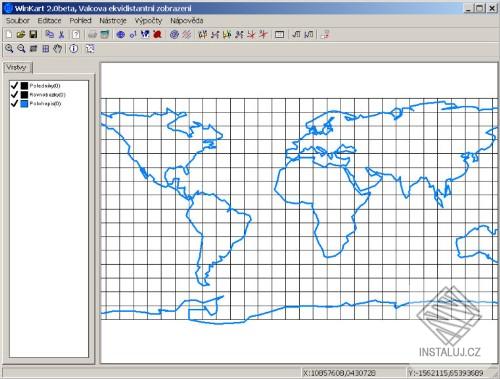Click the black swatch of Rovnoběžky layer
The width and height of the screenshot is (500, 379).
coord(24,95)
